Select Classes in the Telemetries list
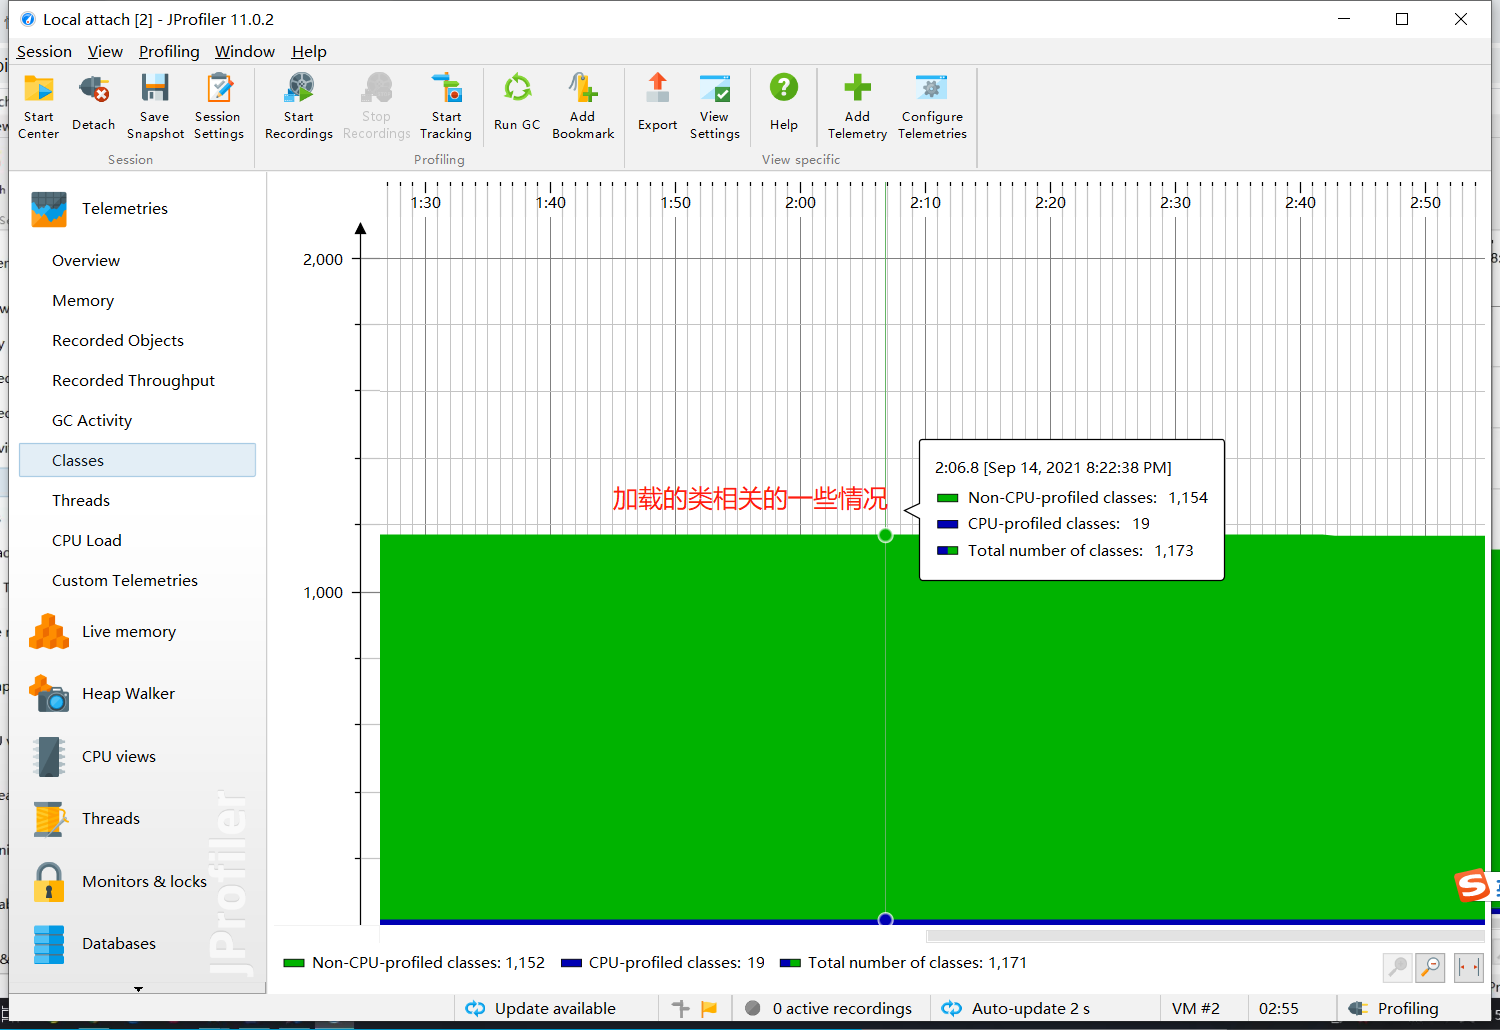The width and height of the screenshot is (1500, 1030). point(78,460)
